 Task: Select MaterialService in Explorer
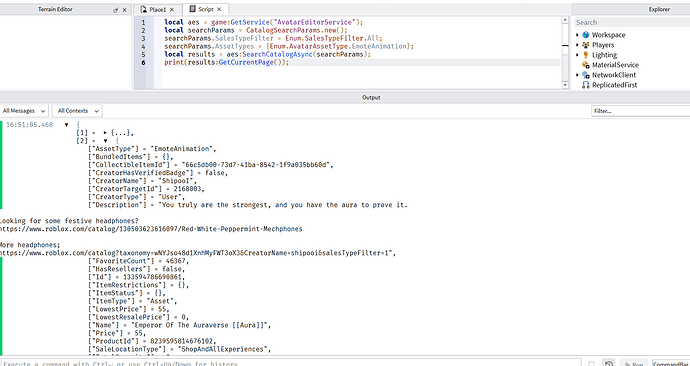(615, 65)
